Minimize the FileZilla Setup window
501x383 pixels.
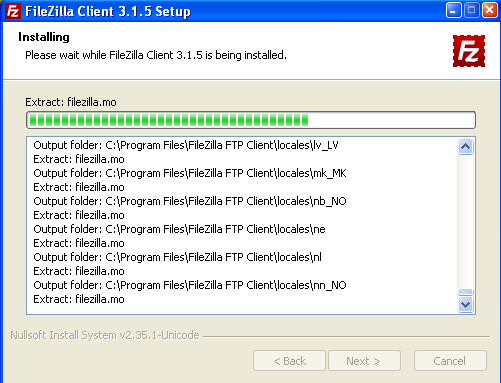pyautogui.click(x=454, y=11)
